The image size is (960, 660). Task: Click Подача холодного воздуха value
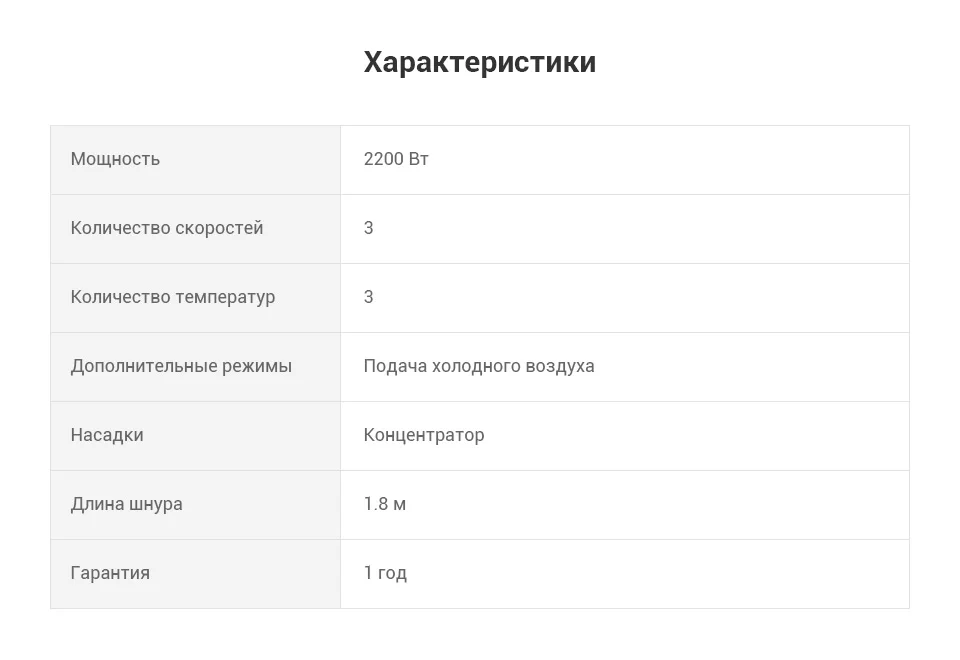[x=479, y=366]
